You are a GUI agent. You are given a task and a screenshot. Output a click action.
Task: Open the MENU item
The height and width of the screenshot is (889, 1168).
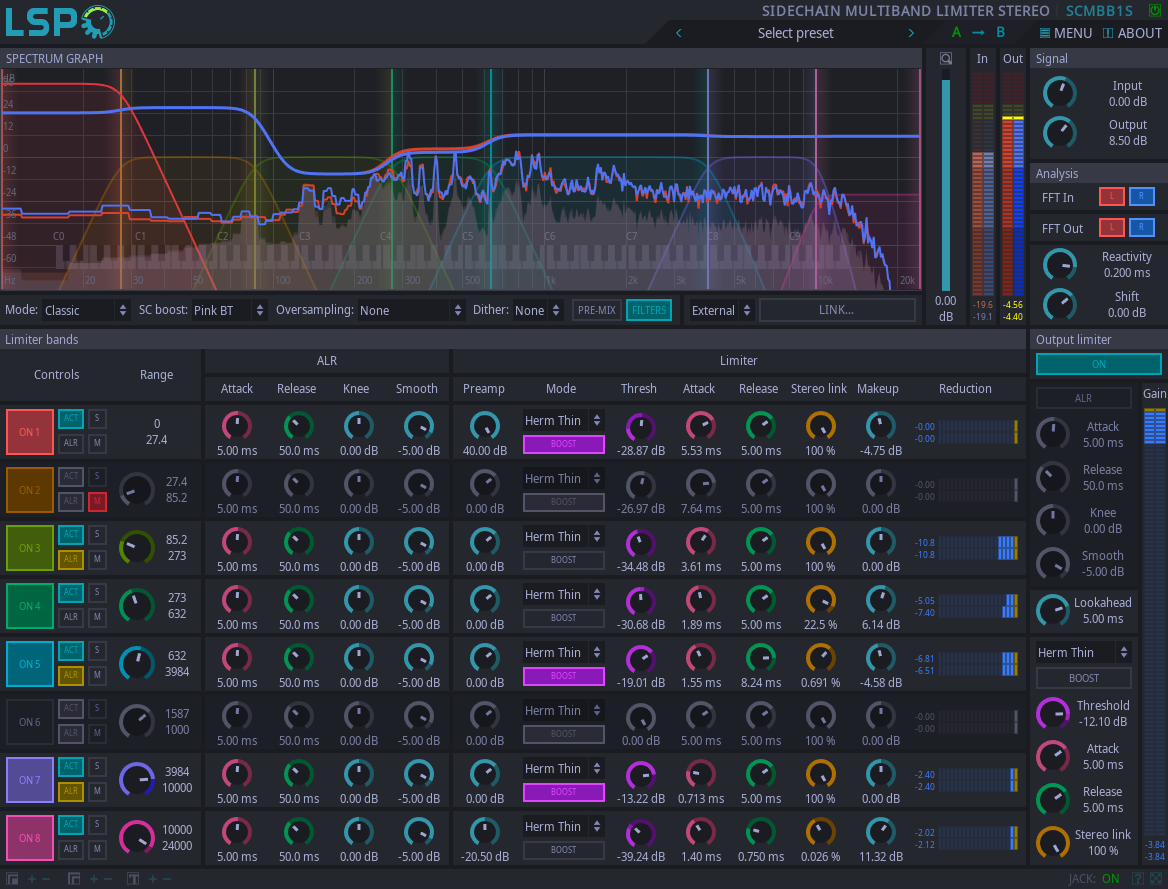pyautogui.click(x=1065, y=33)
